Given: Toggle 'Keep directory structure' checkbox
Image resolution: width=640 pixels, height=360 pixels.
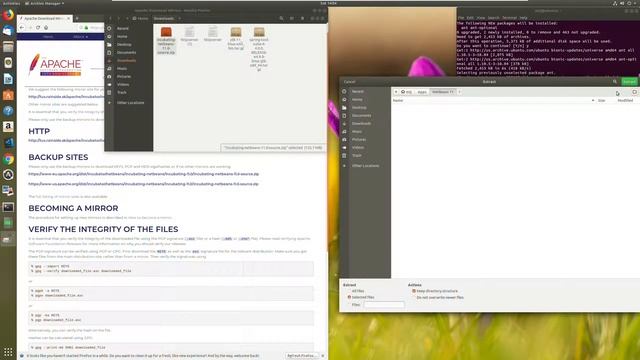Looking at the screenshot, I should tap(435, 291).
